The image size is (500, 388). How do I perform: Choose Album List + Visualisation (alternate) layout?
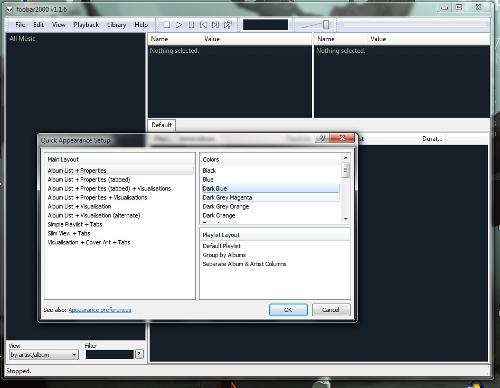point(94,216)
